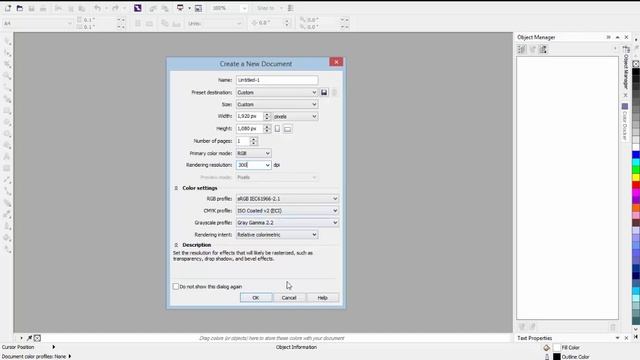Click the Height spinner arrows

(x=267, y=129)
